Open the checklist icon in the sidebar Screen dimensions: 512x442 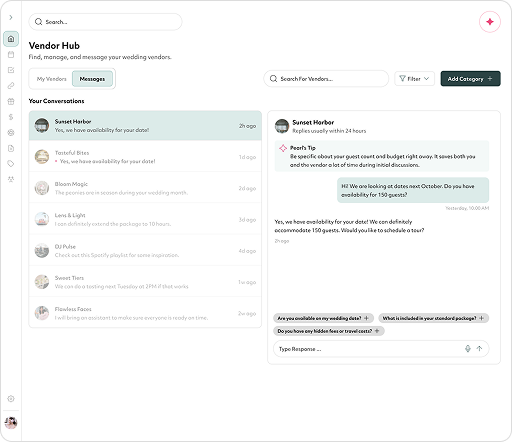click(x=11, y=70)
